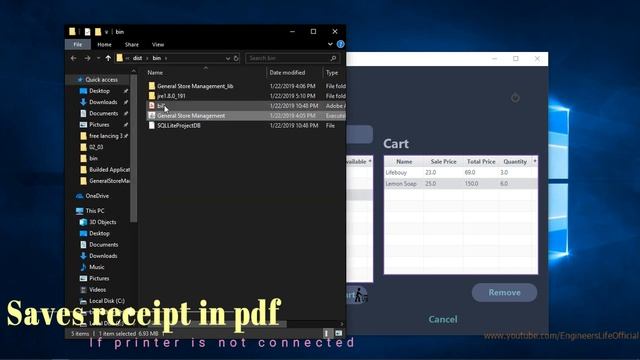The height and width of the screenshot is (360, 640).
Task: Select General Store Management executable
Action: point(191,116)
